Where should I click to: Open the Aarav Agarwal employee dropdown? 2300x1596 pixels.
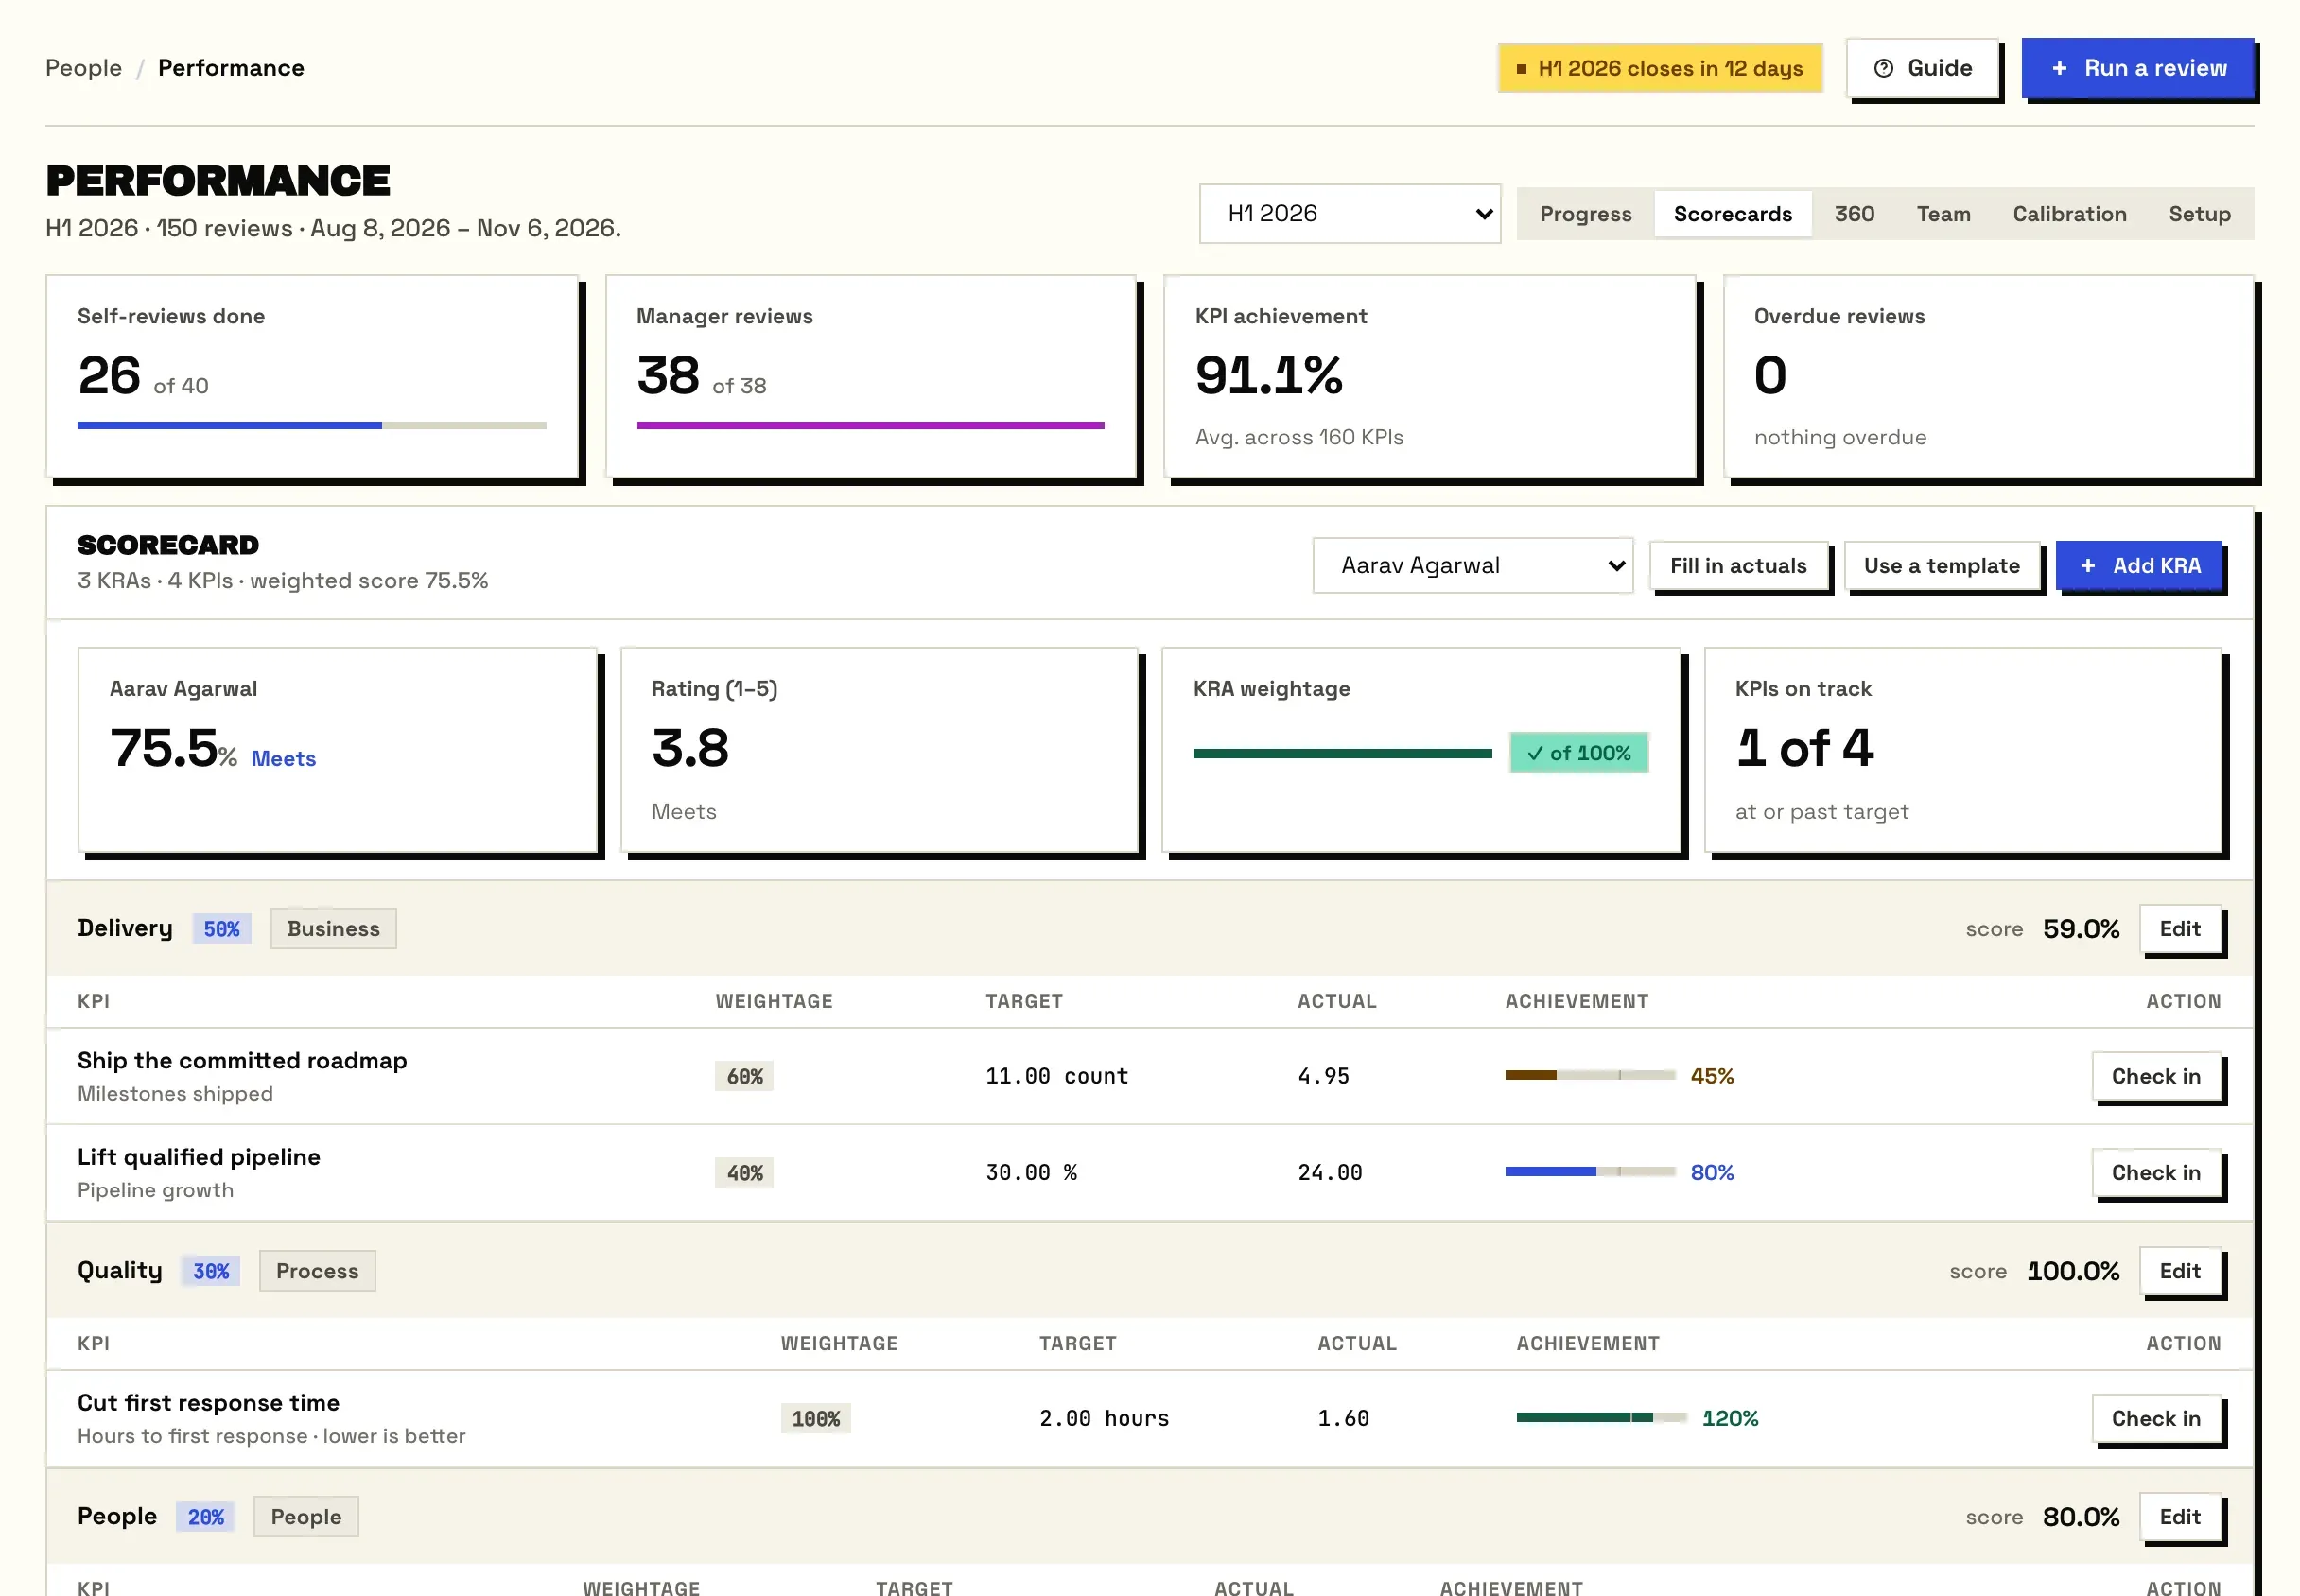1473,566
